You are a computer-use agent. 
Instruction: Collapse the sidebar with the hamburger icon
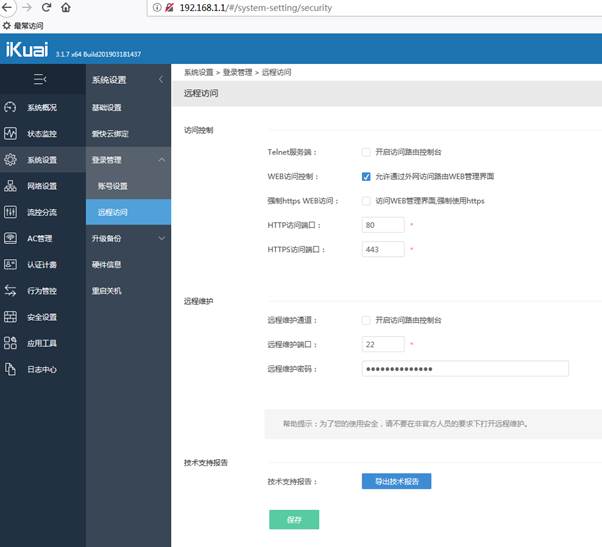[x=40, y=79]
